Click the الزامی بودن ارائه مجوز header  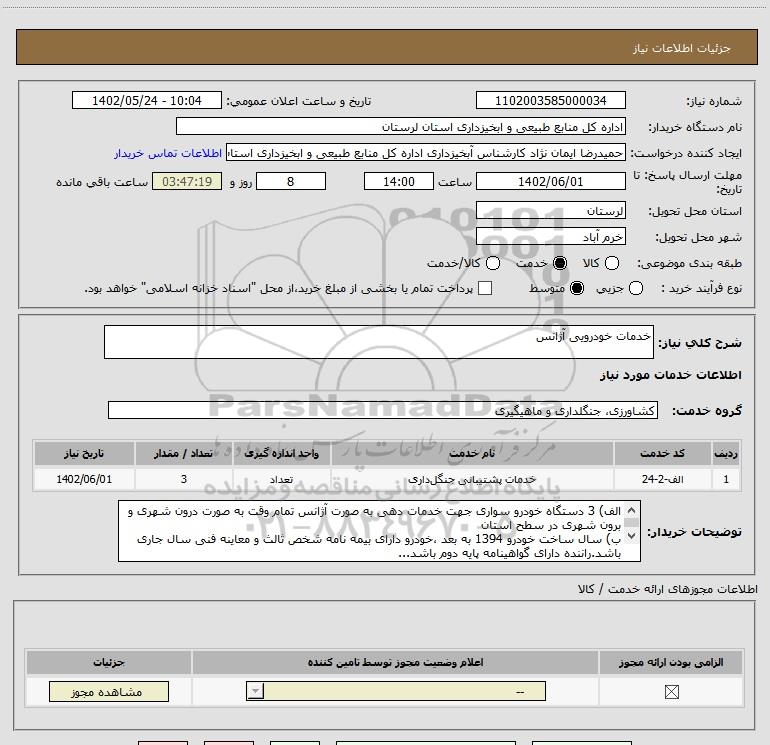click(x=671, y=662)
